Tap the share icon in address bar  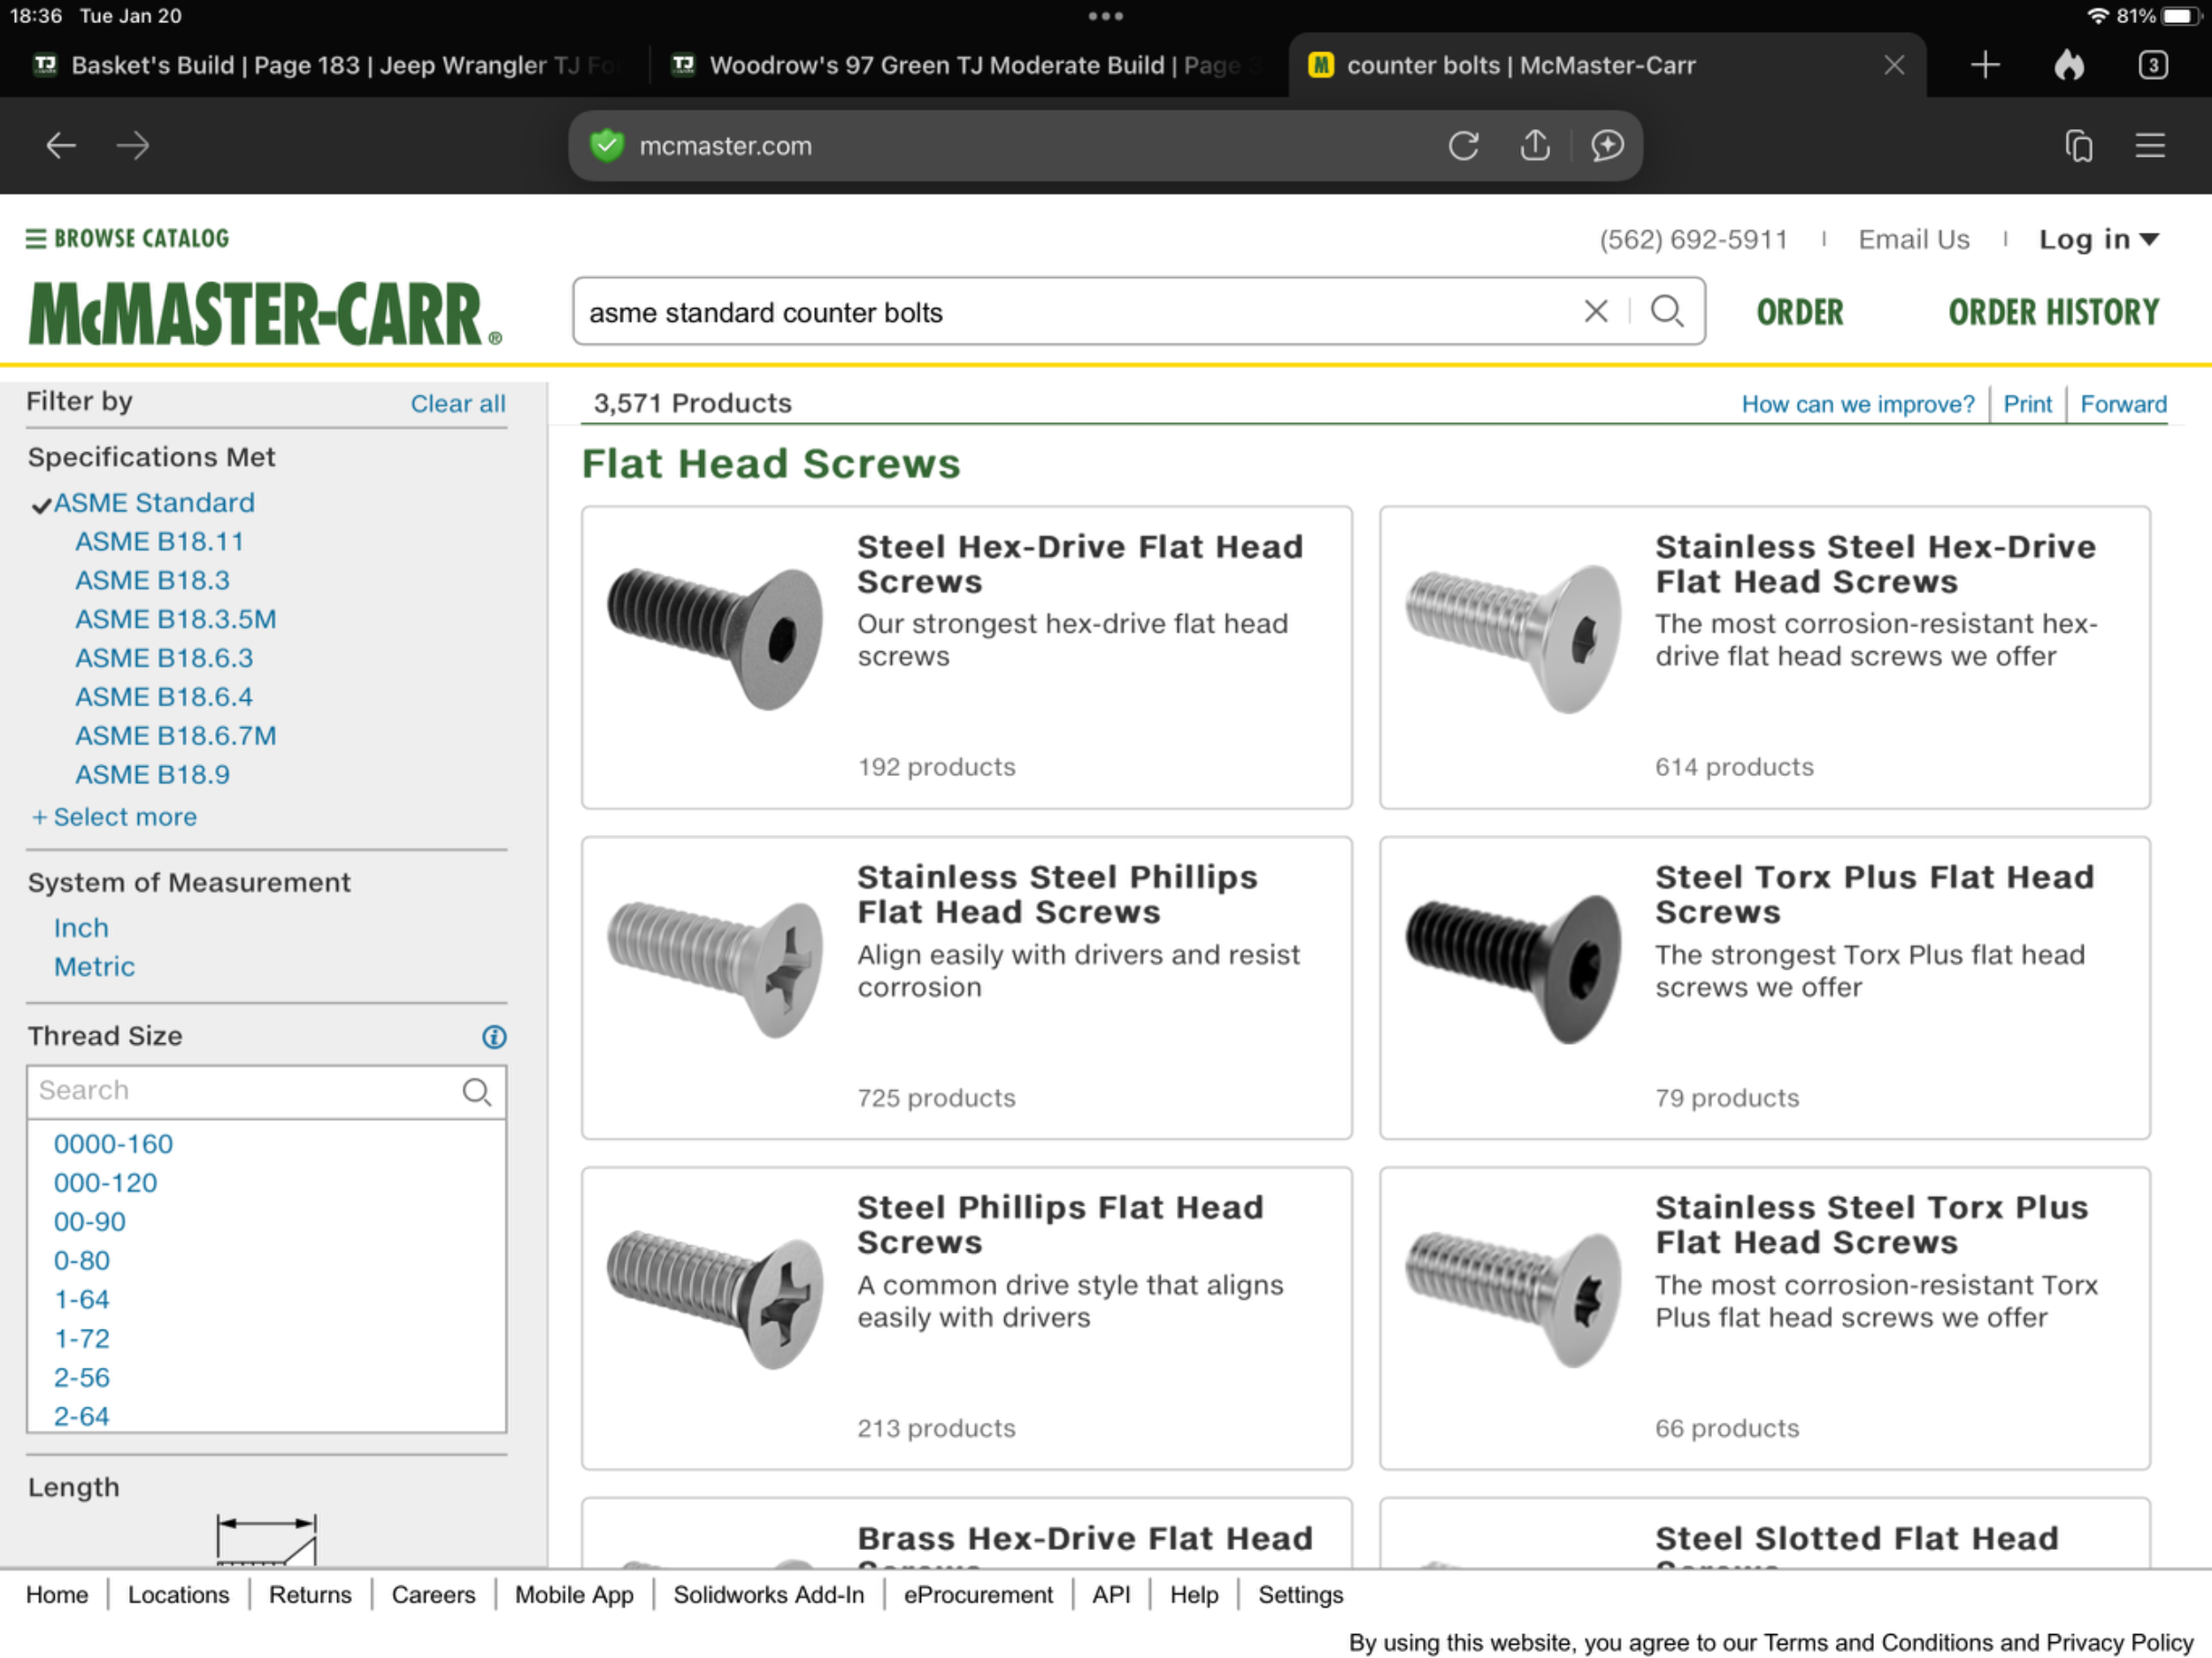click(1534, 146)
